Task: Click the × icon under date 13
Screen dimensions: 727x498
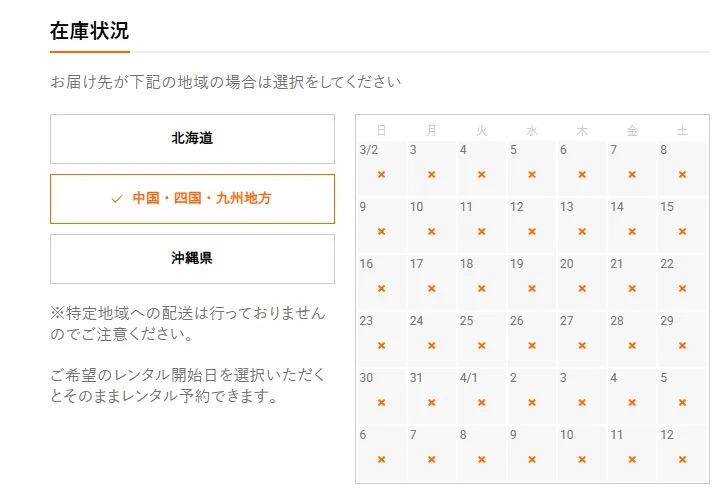Action: coord(582,232)
